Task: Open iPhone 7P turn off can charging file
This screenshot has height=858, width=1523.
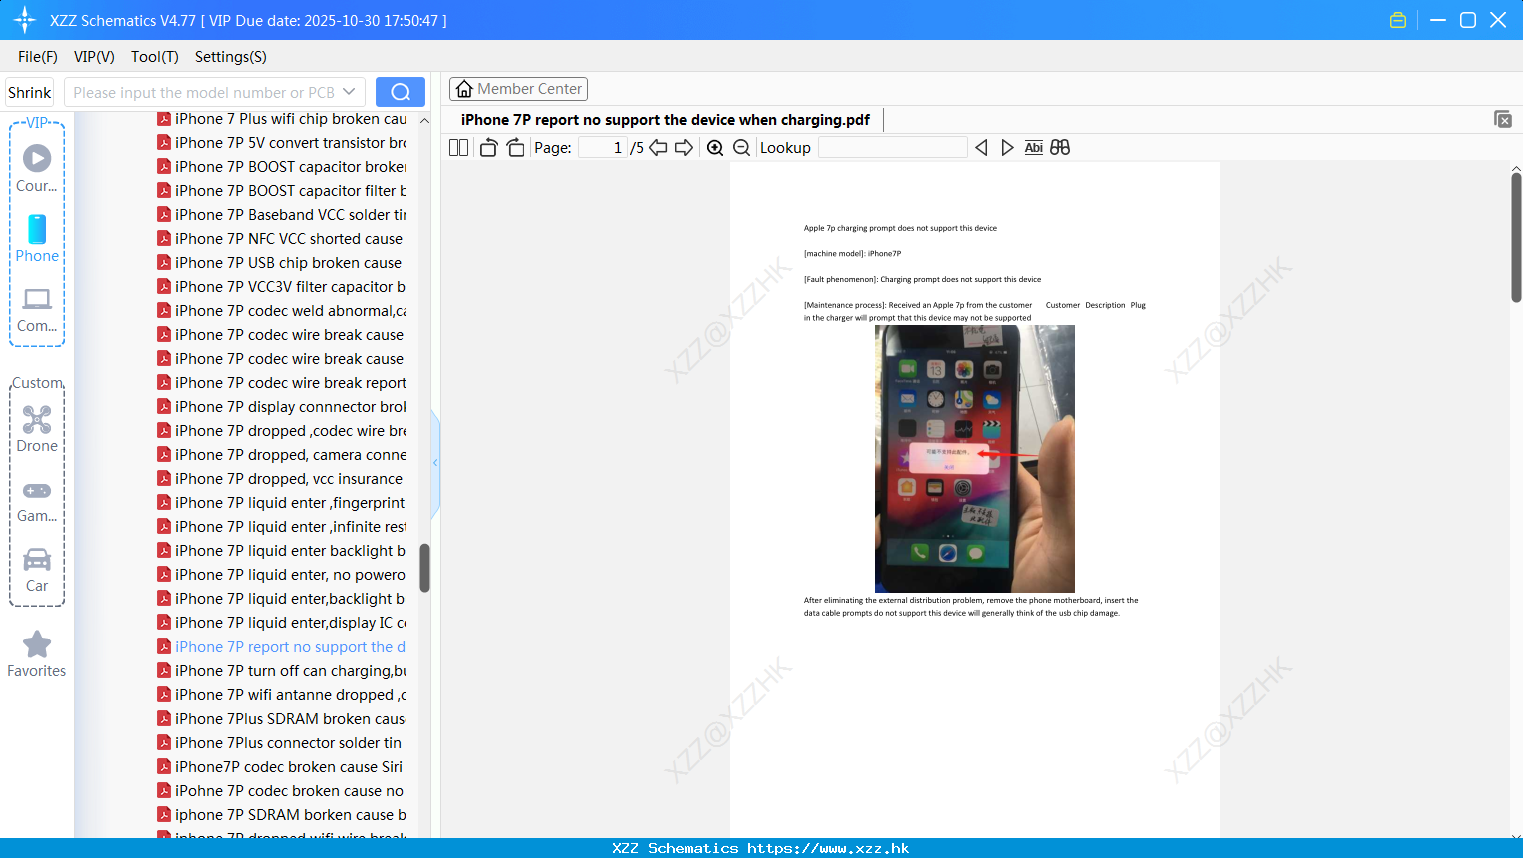Action: (x=282, y=671)
